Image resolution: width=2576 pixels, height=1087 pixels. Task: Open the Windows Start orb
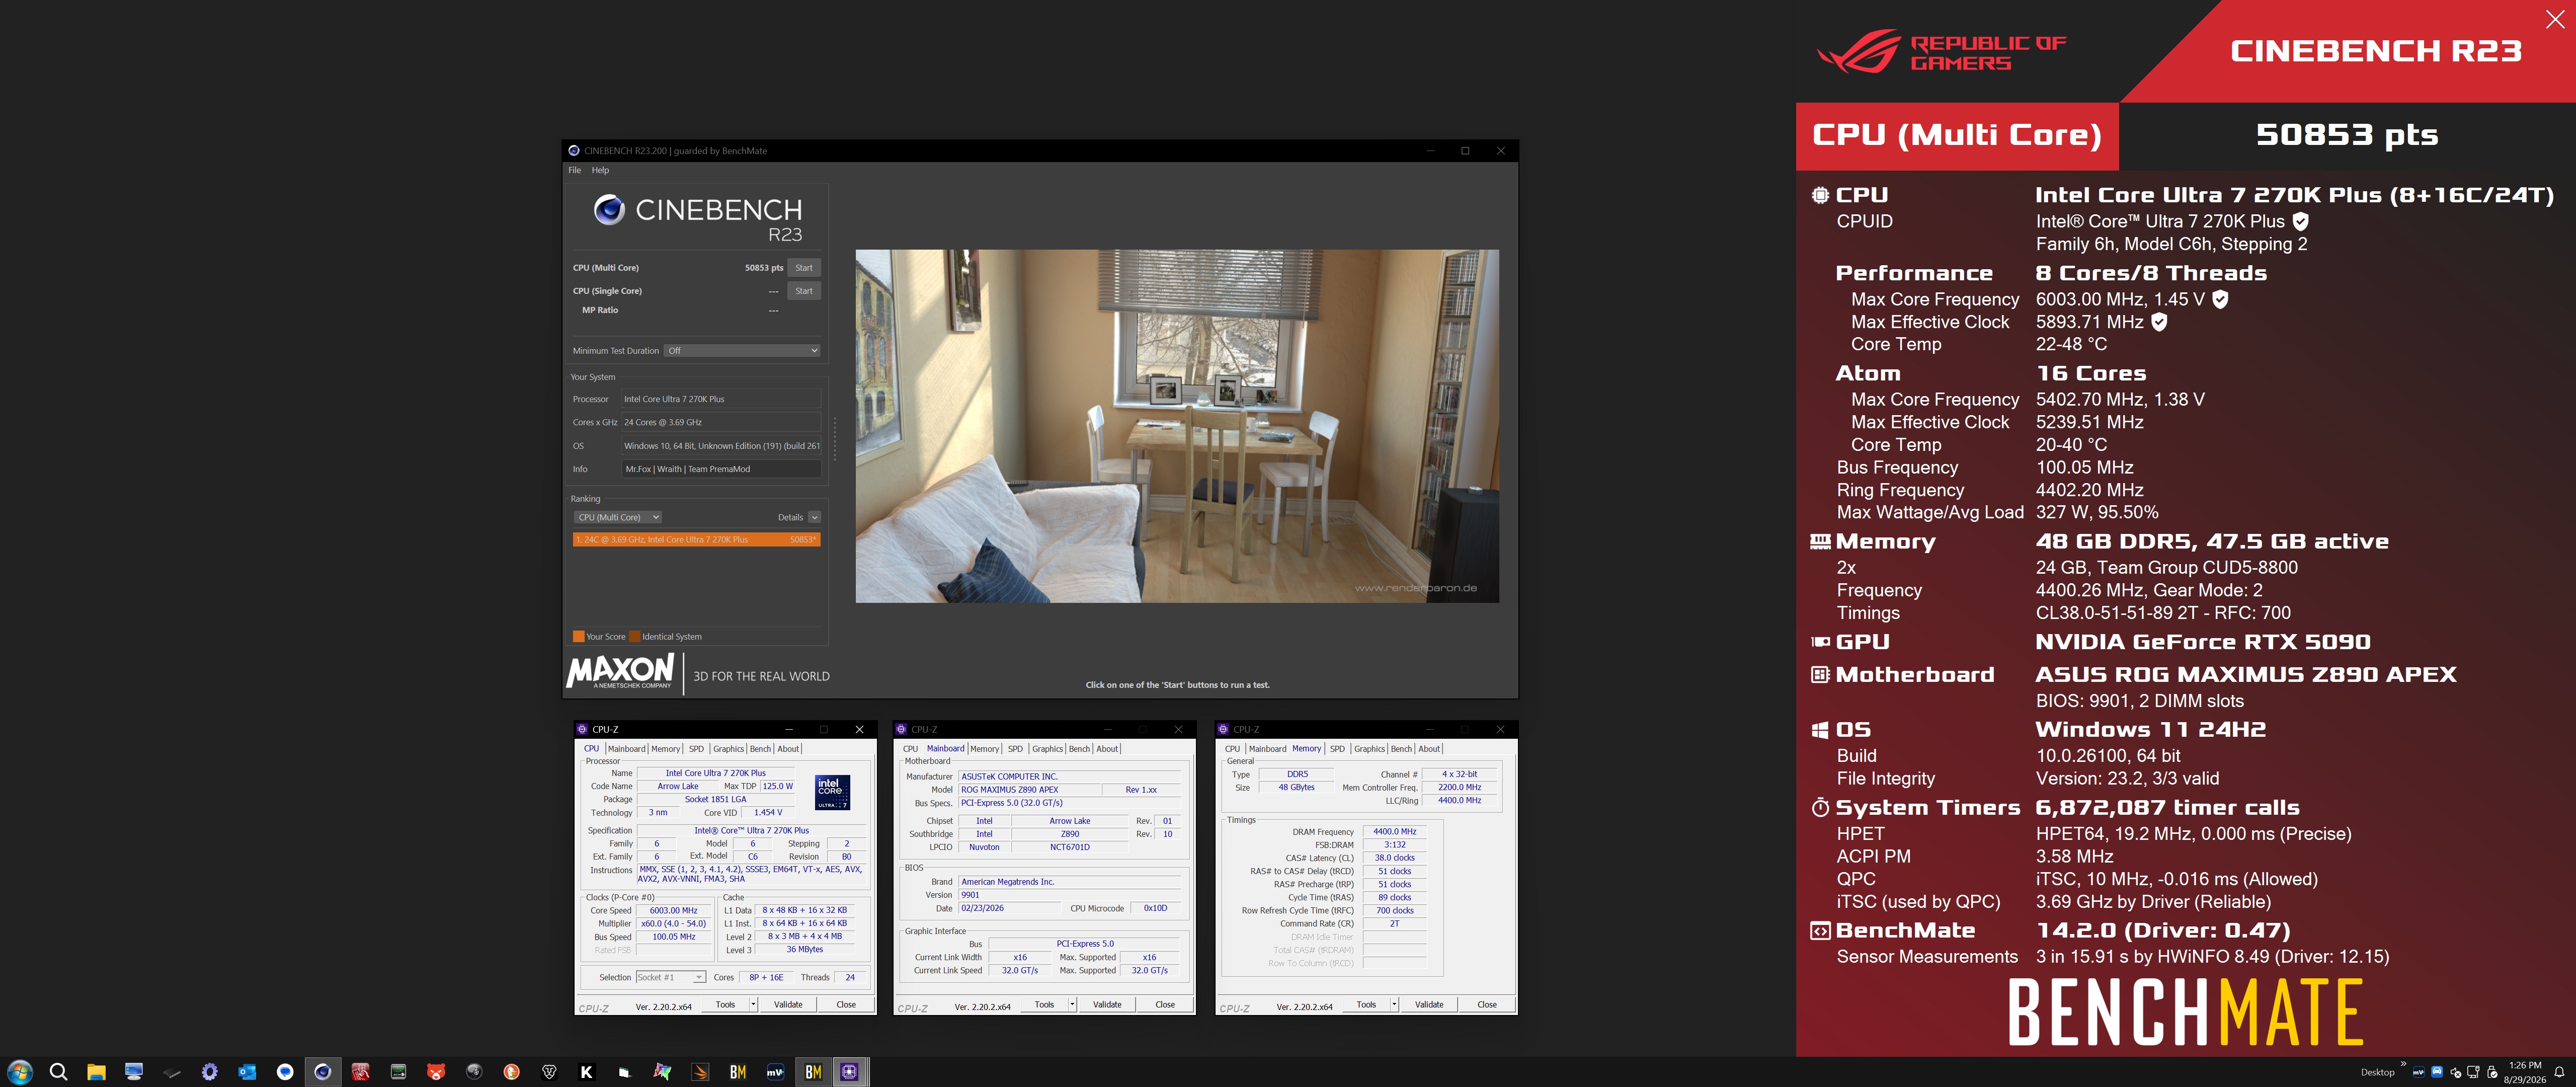tap(20, 1071)
